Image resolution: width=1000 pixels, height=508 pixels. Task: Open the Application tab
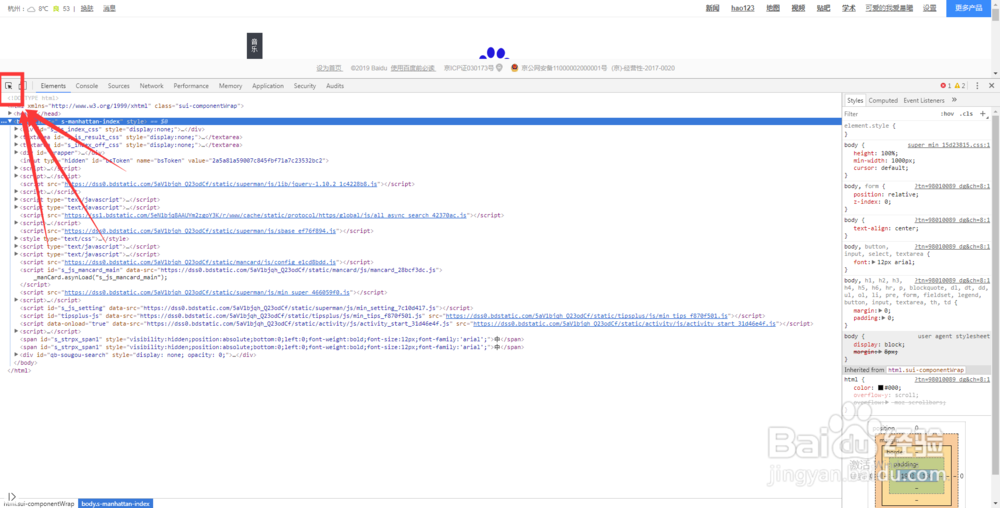(268, 85)
